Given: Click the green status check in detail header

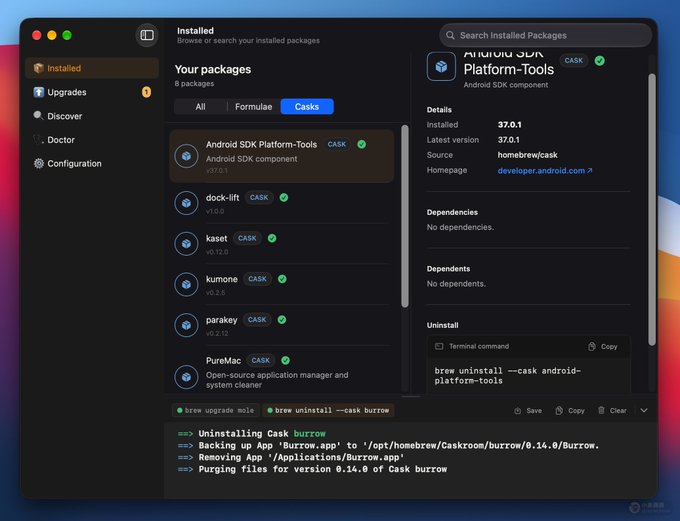Looking at the screenshot, I should (x=600, y=61).
